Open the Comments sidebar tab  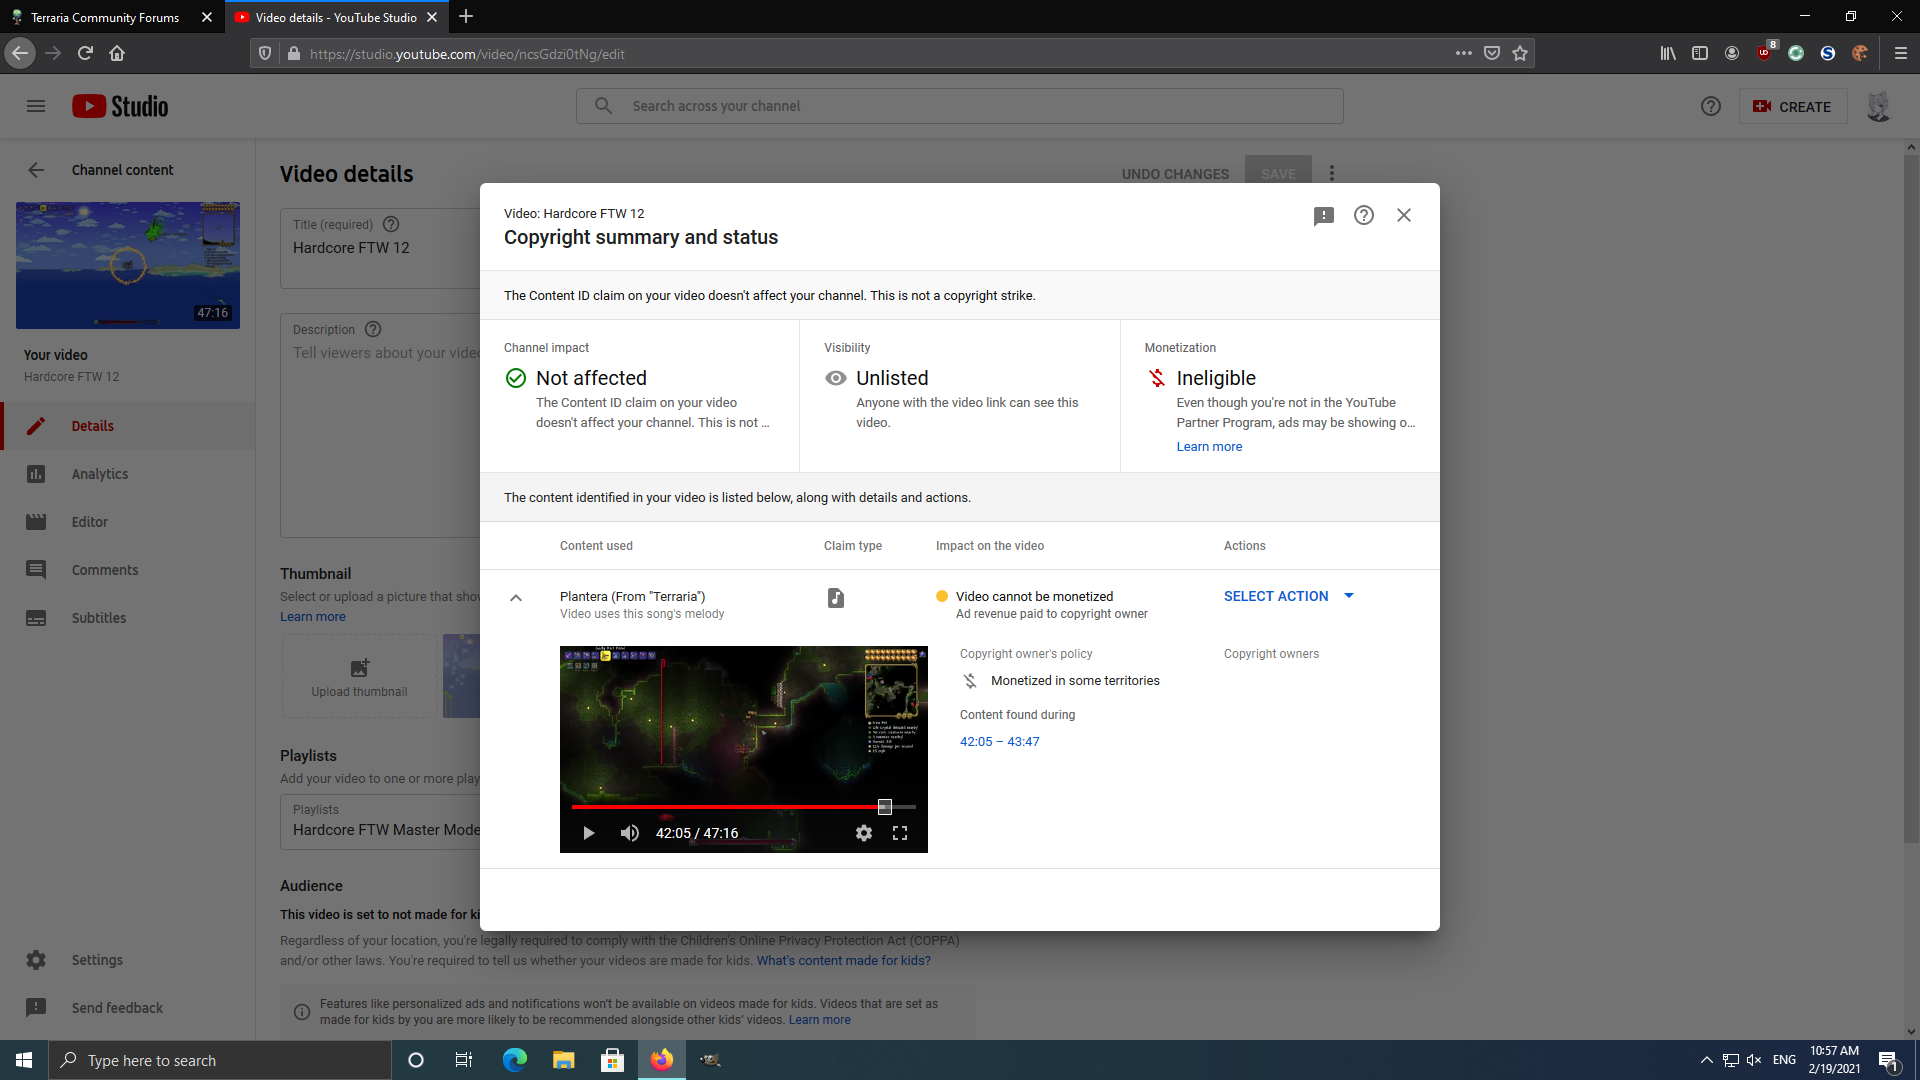click(x=128, y=570)
